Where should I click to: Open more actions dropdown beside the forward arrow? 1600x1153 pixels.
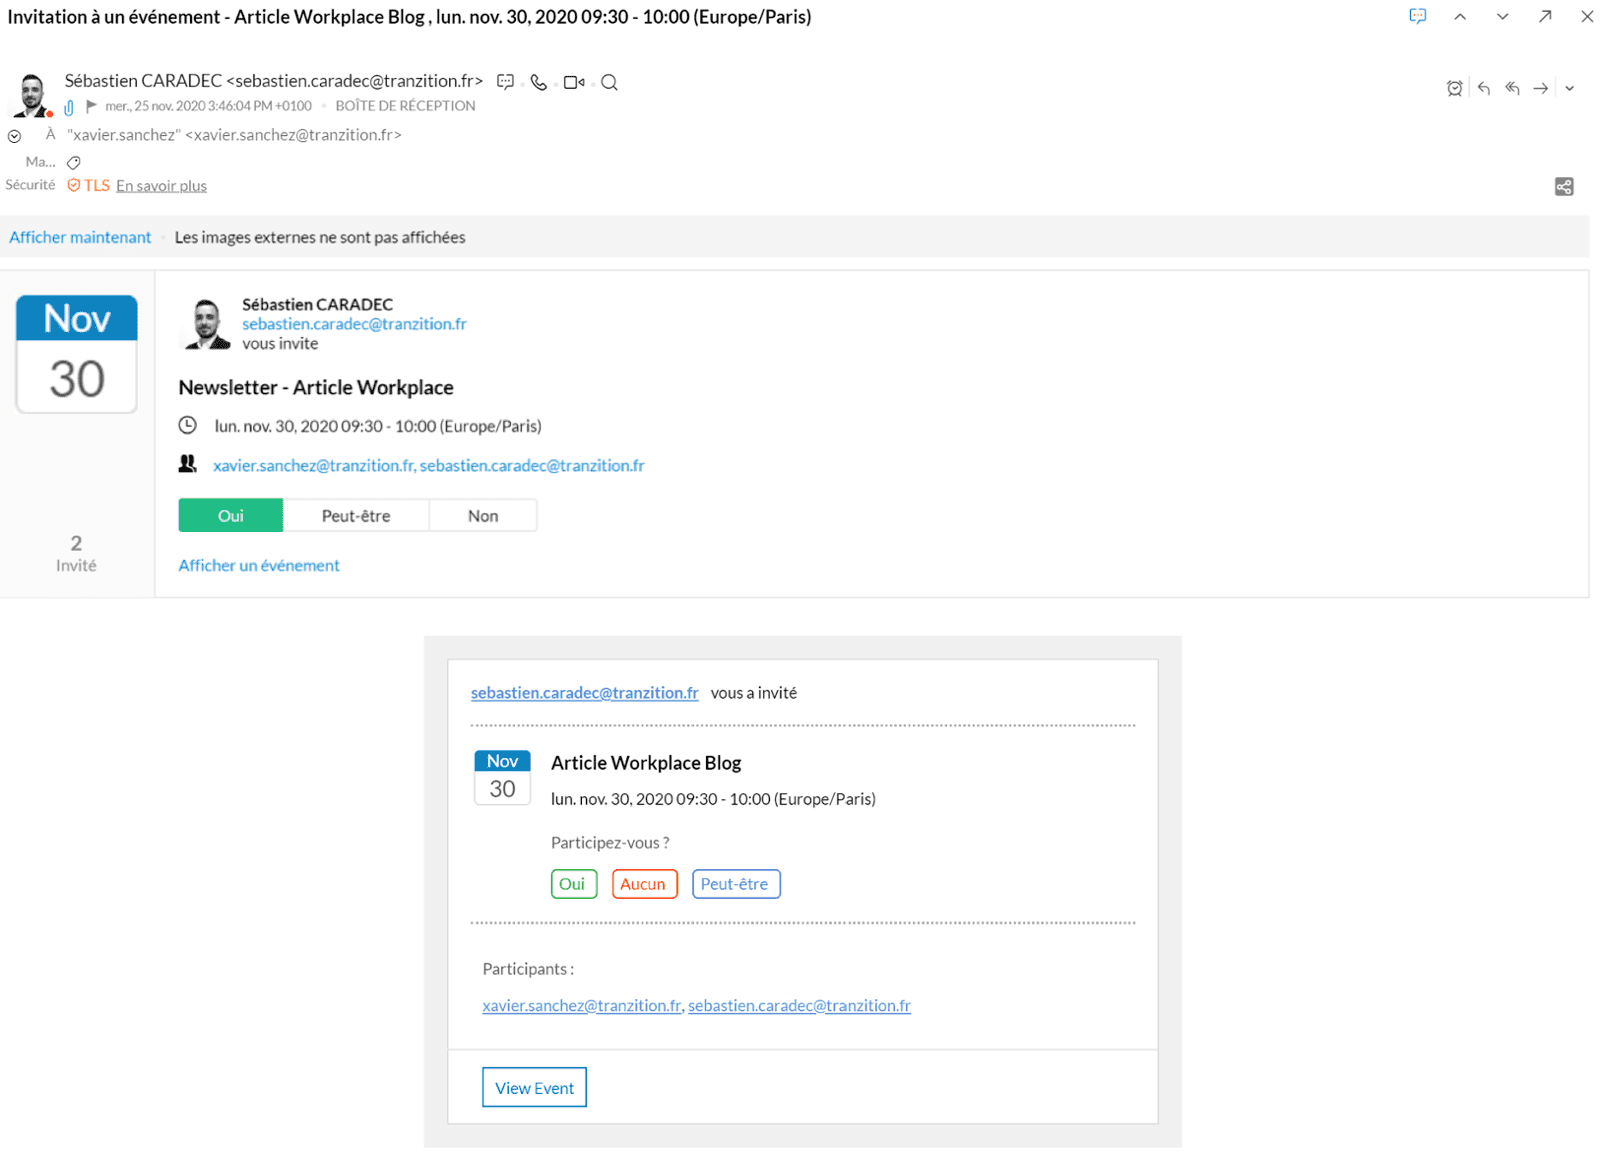click(x=1569, y=88)
